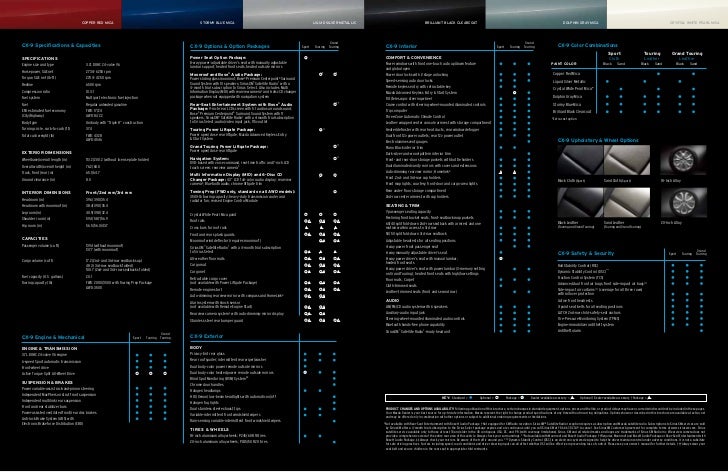Click the CX-9 Safety & Security heading
Screen dimensions: 728x472
(x=585, y=253)
